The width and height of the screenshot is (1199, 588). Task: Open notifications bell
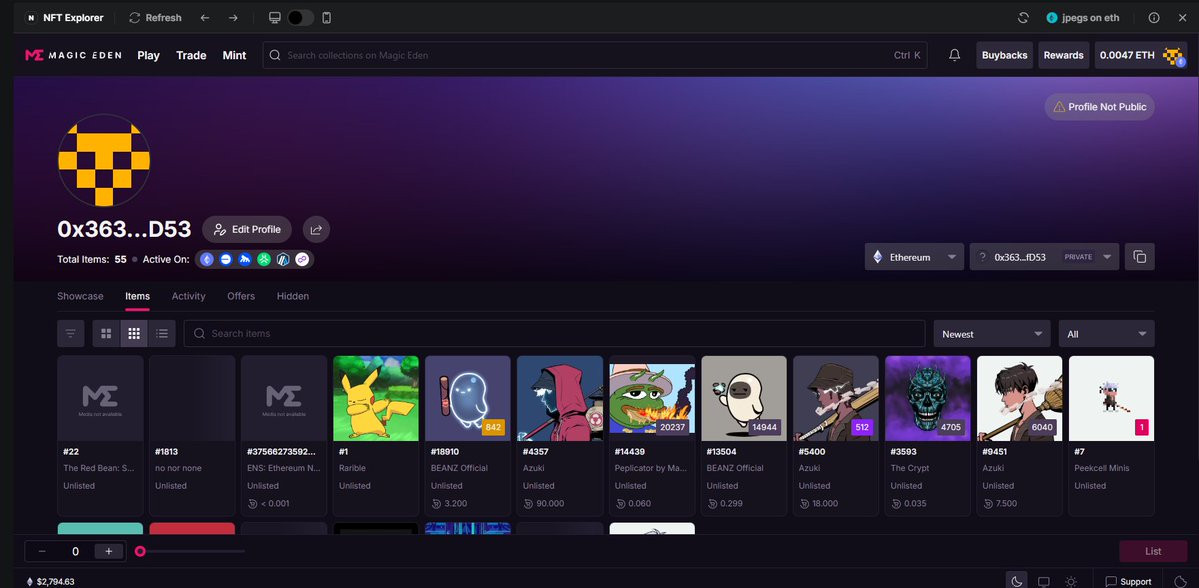pos(954,55)
